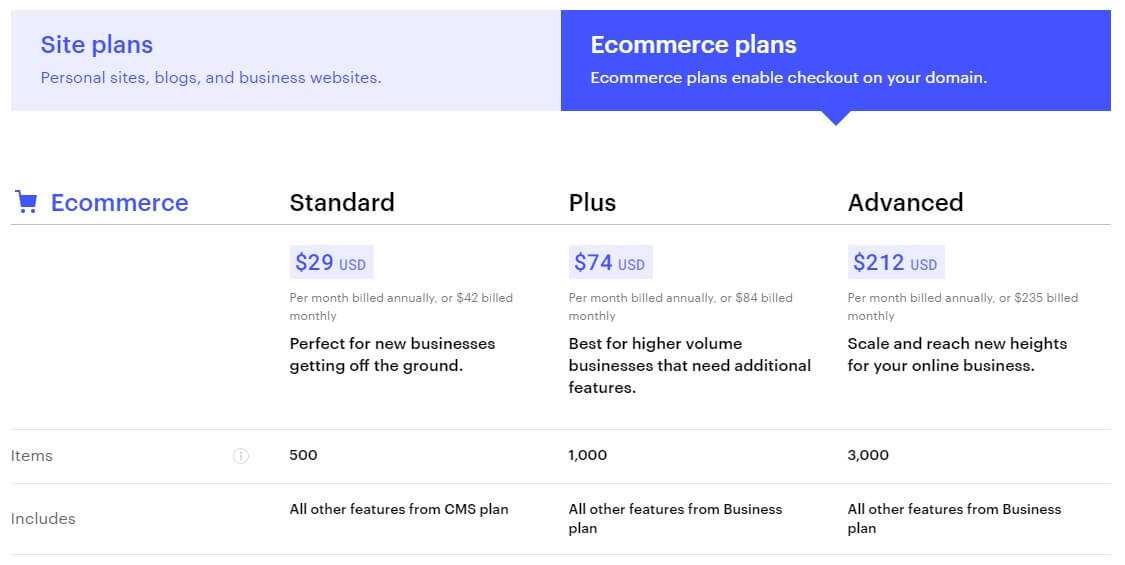The width and height of the screenshot is (1125, 565).
Task: Click the Items row label
Action: (x=32, y=456)
